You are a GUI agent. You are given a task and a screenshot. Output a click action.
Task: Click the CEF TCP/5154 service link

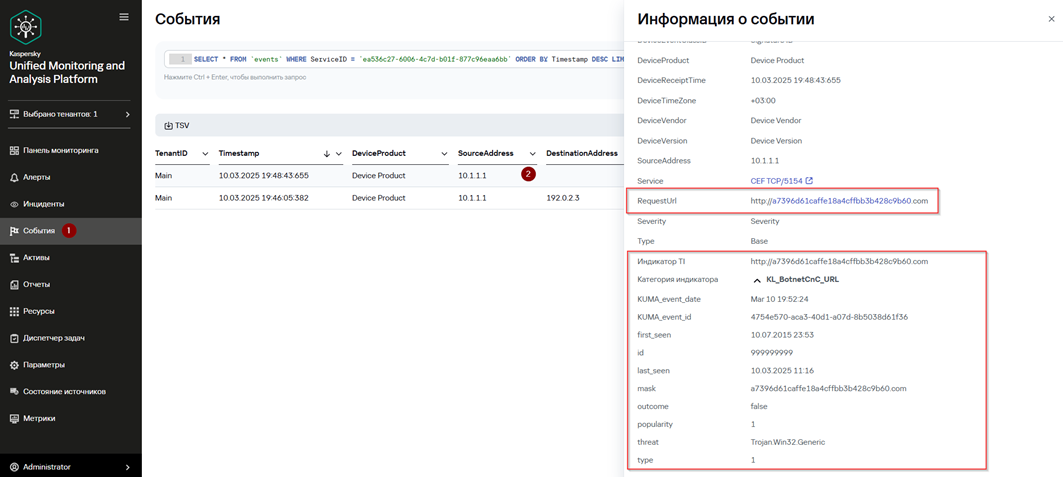pyautogui.click(x=776, y=181)
